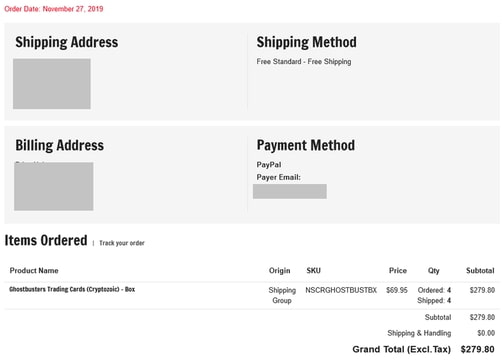
Task: Click the Billing Address heading
Action: tap(60, 146)
